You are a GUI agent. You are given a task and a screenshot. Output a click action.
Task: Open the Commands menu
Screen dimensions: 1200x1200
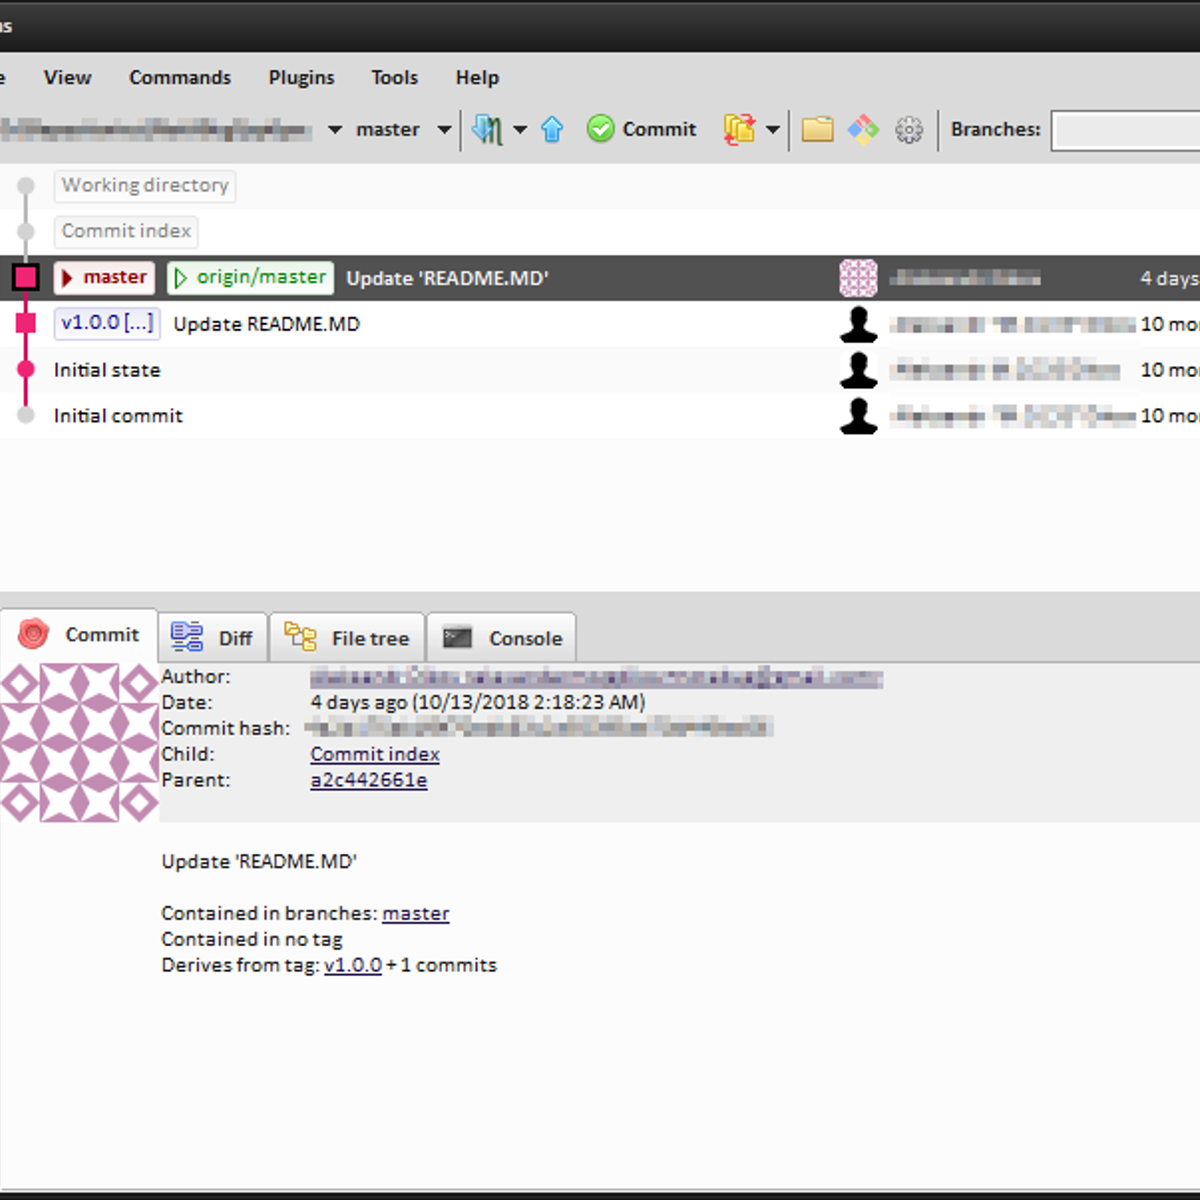click(180, 78)
